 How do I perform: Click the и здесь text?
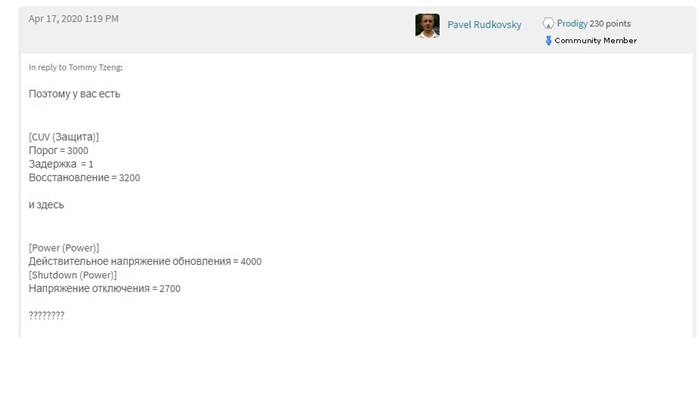[46, 205]
